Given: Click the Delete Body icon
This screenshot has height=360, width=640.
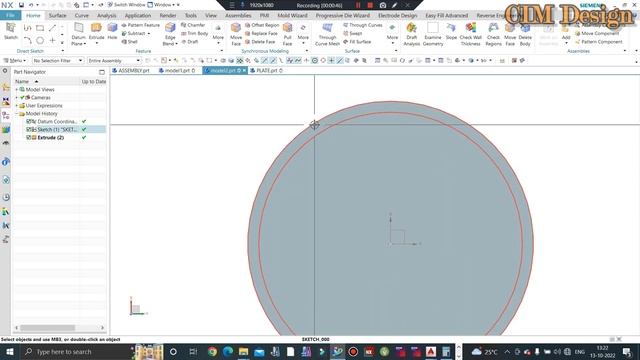Looking at the screenshot, I should (525, 34).
